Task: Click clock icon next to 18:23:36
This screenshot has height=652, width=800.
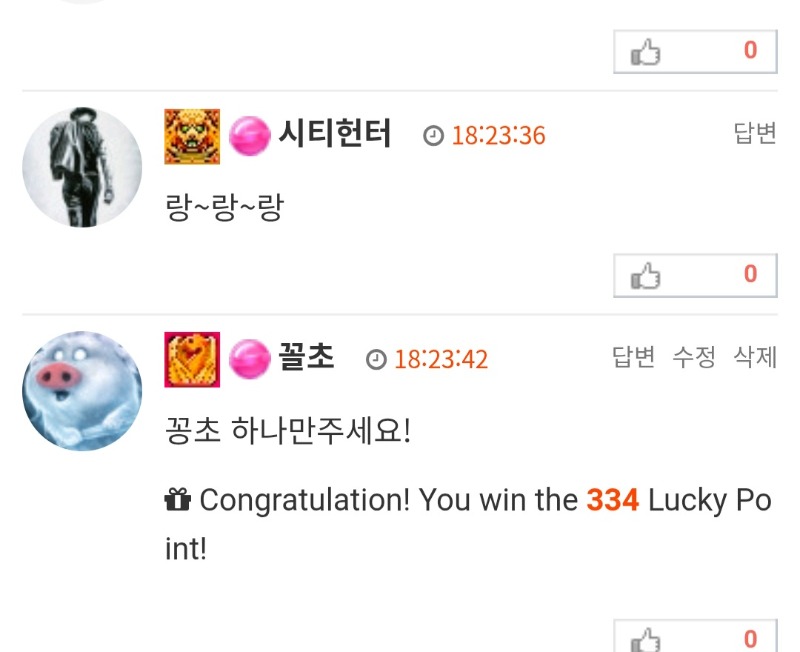Action: coord(433,136)
